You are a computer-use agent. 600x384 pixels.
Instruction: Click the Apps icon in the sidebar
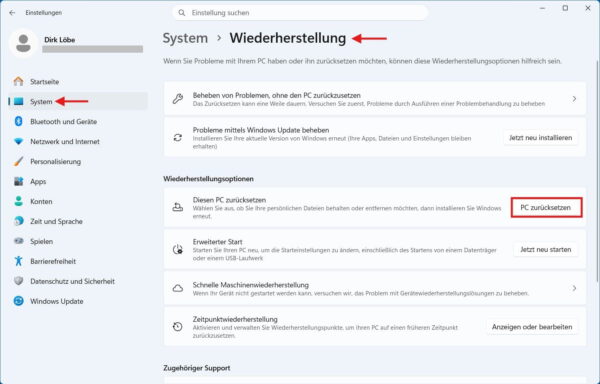pos(18,181)
